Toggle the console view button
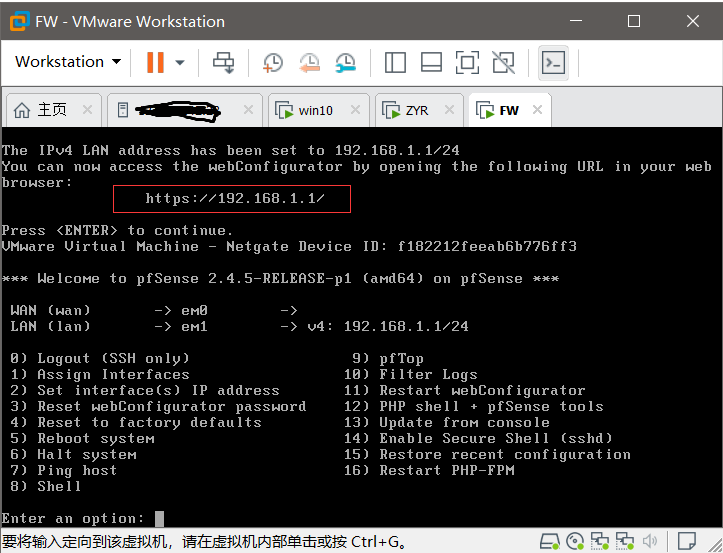Screen dimensions: 723x553 [x=553, y=63]
